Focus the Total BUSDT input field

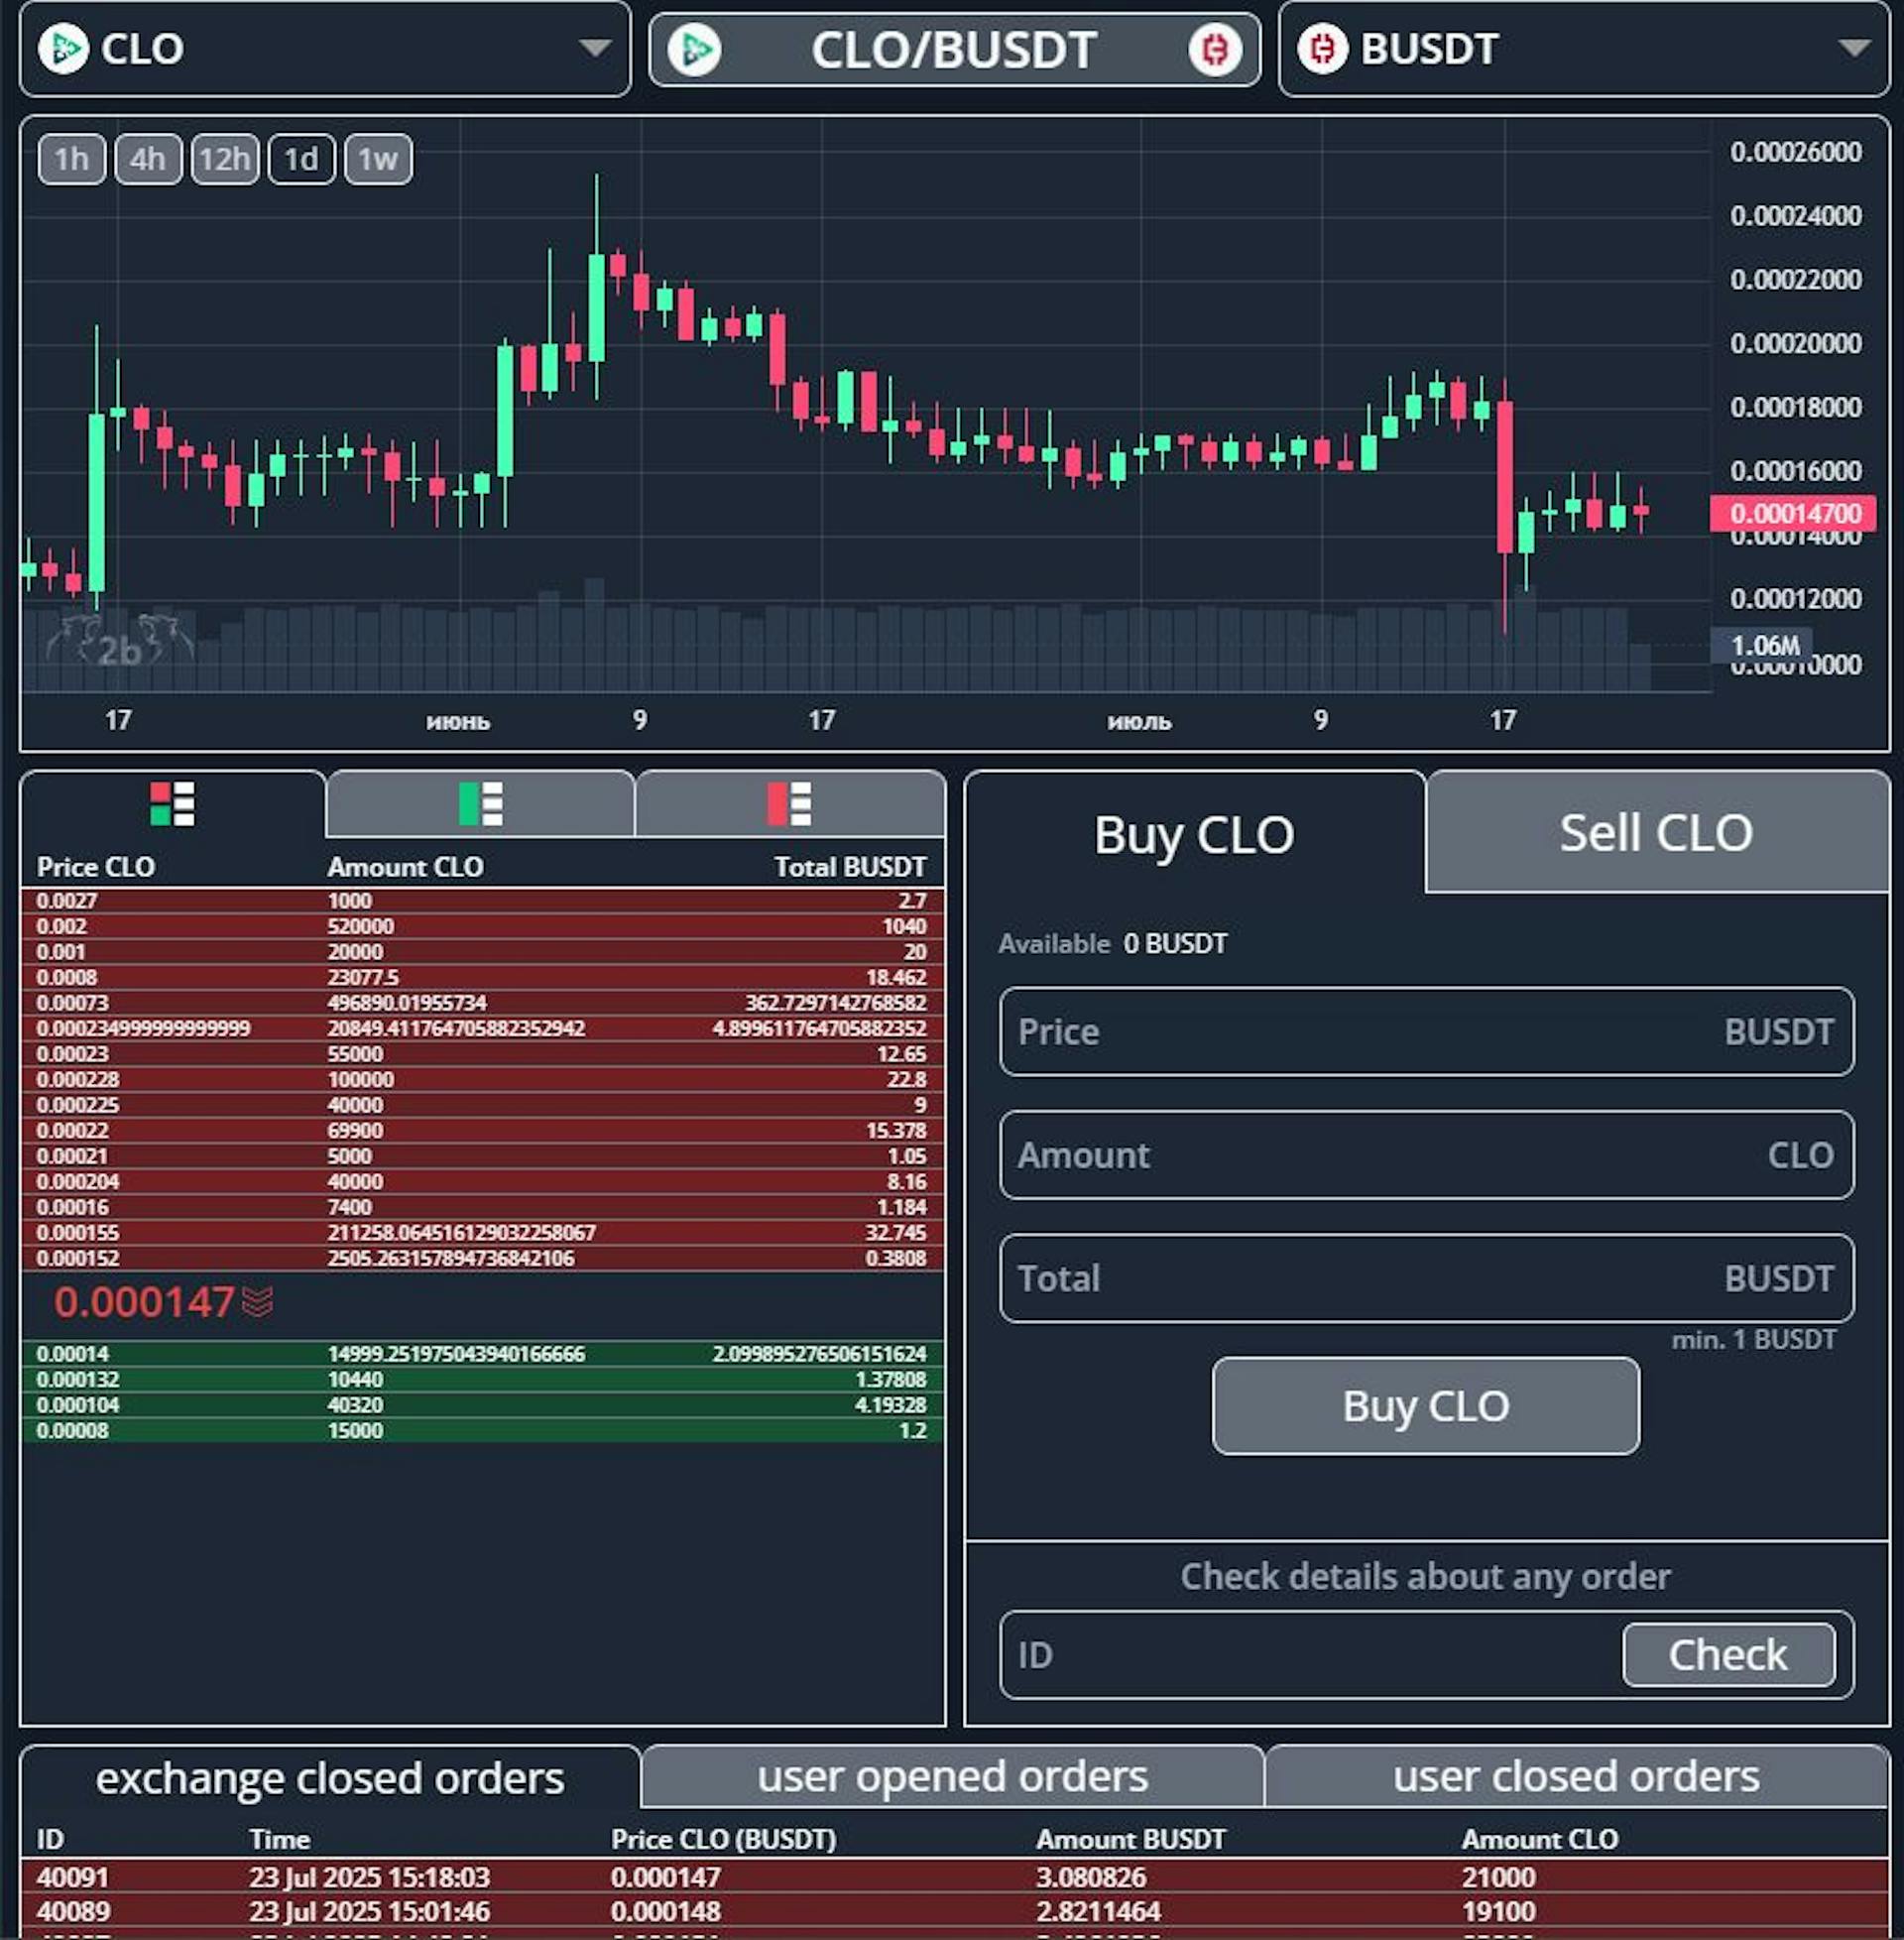(x=1426, y=1278)
